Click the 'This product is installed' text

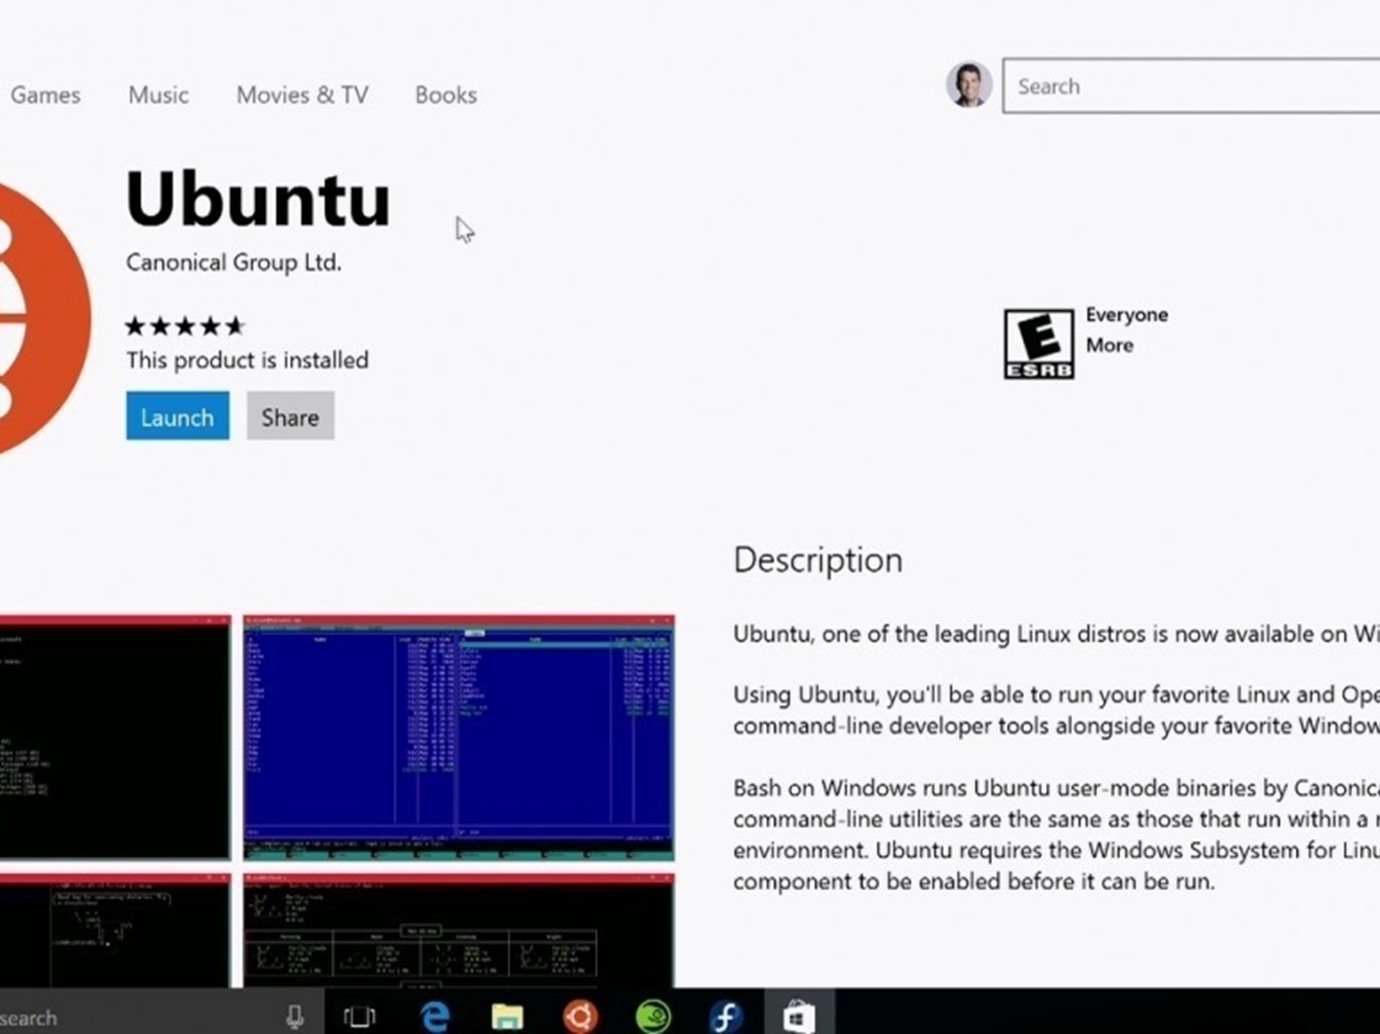click(x=247, y=360)
